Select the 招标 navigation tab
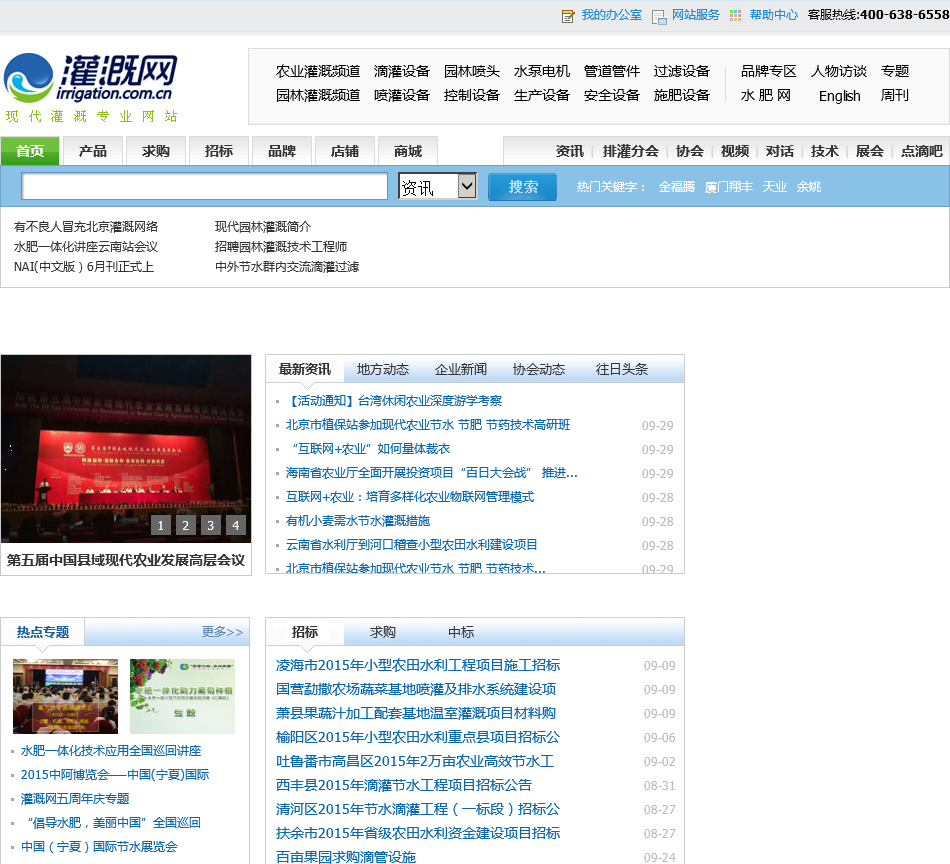Screen dimensions: 950x864 [219, 151]
